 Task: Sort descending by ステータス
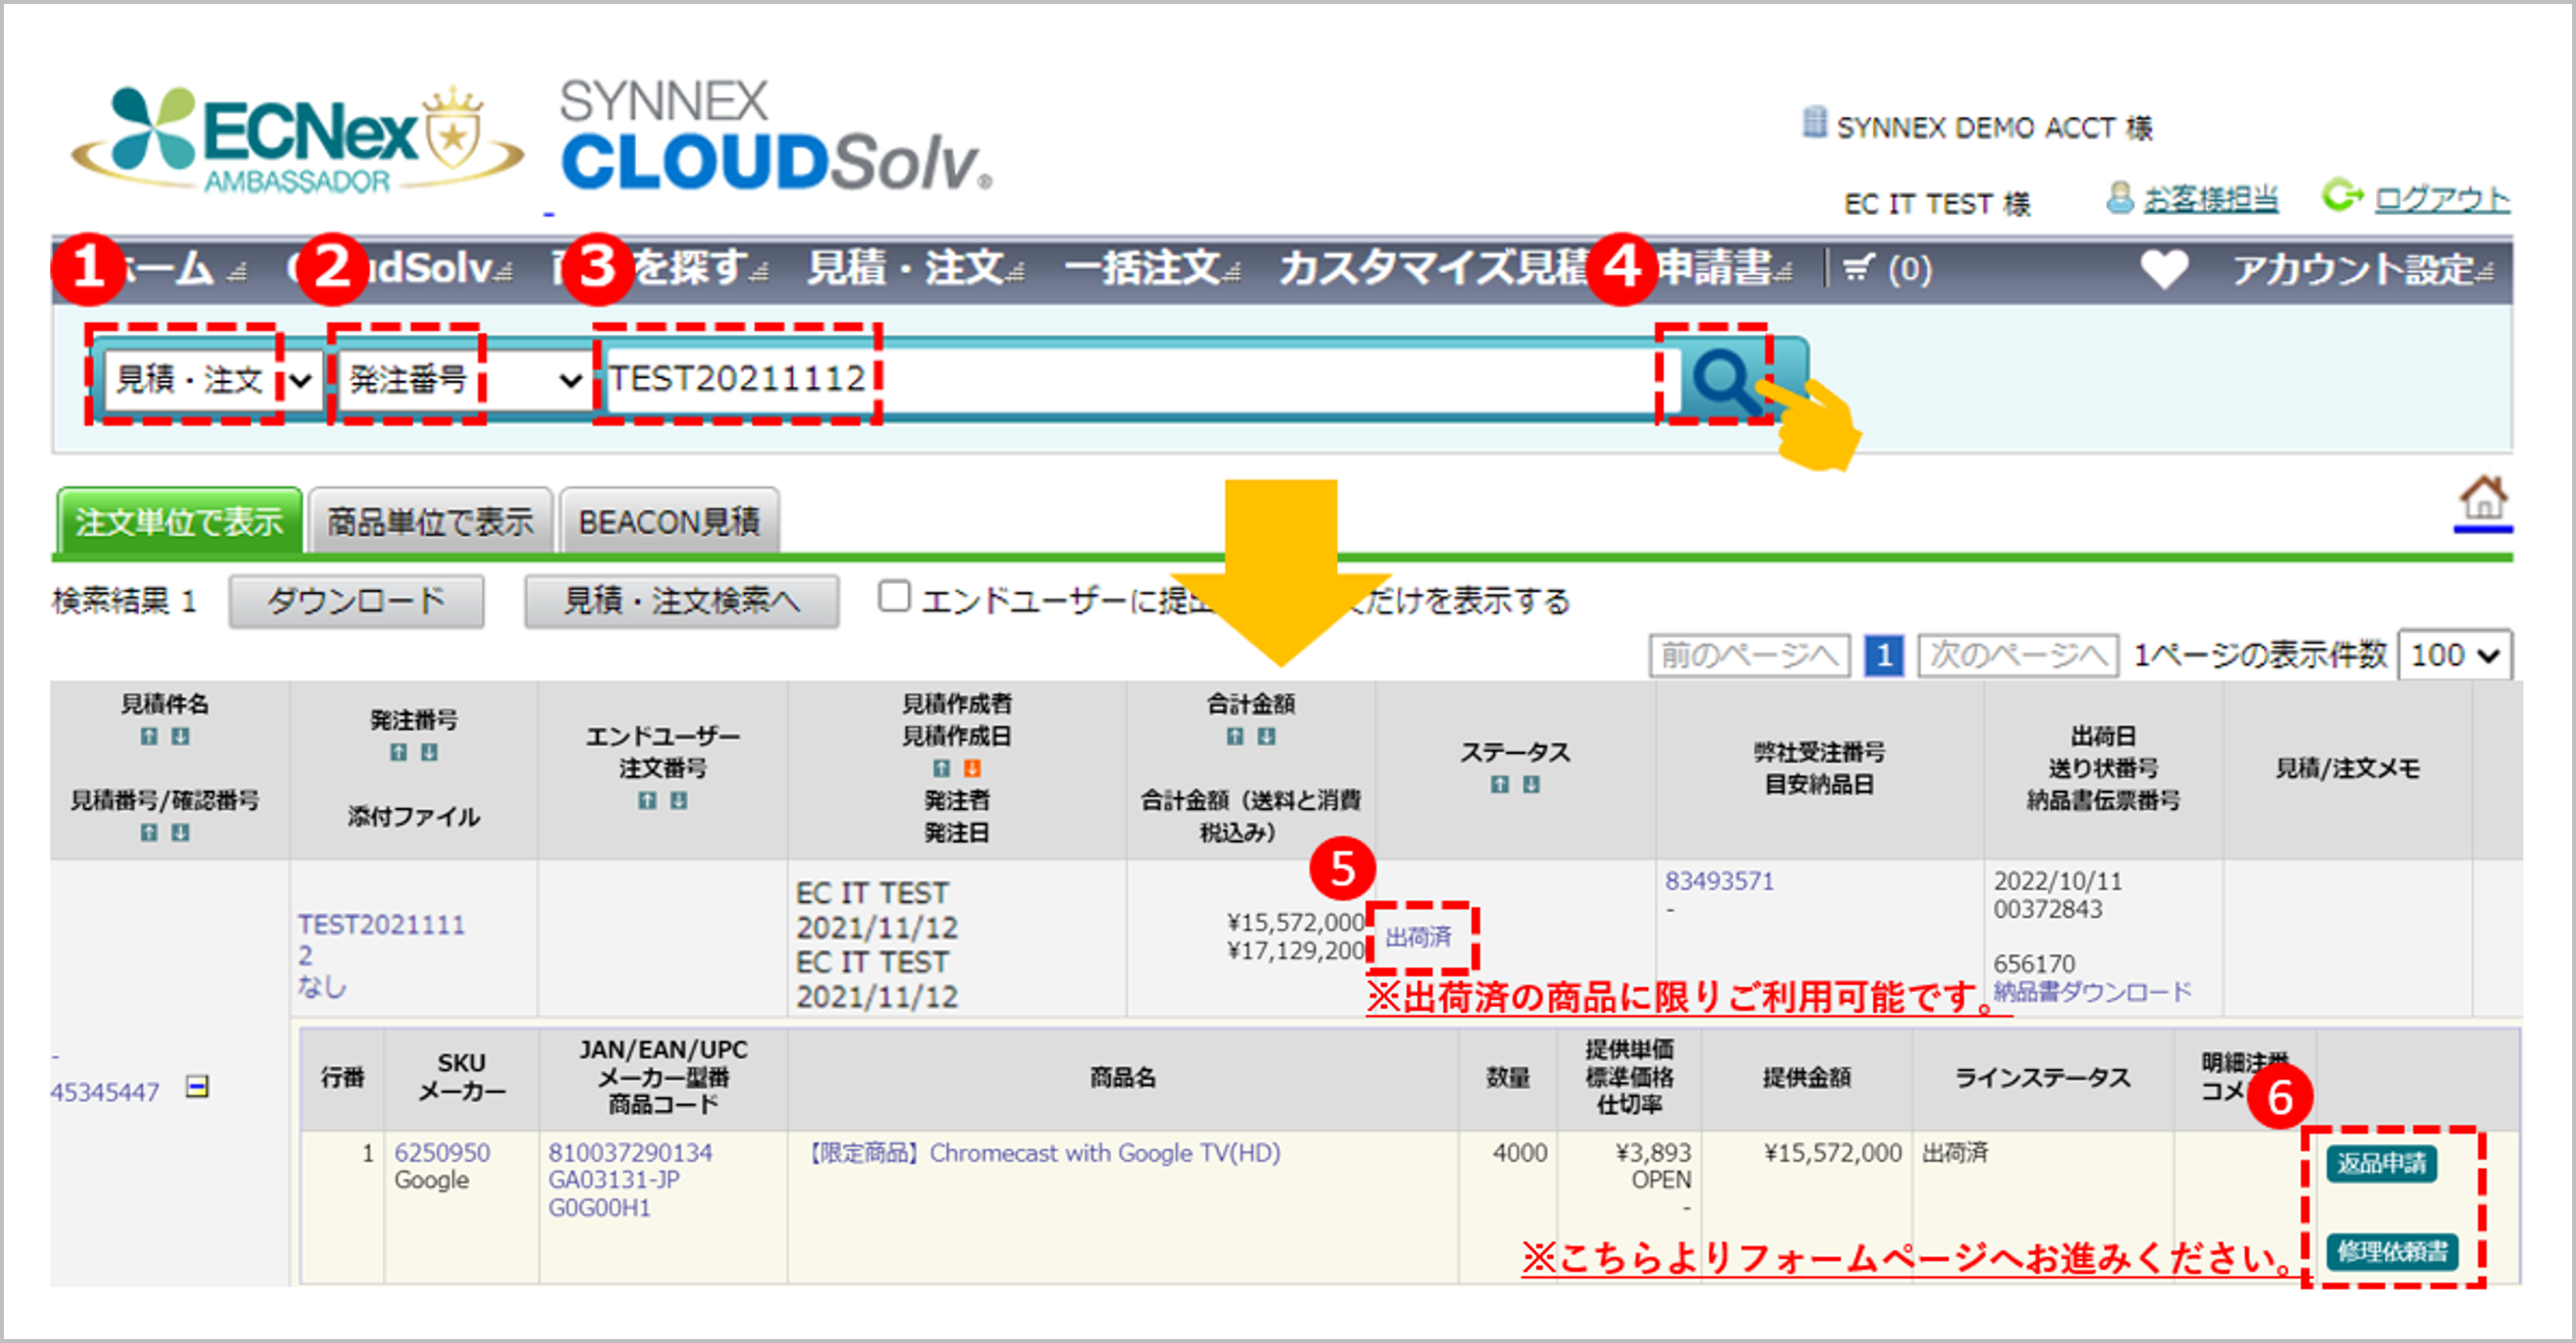(1531, 785)
